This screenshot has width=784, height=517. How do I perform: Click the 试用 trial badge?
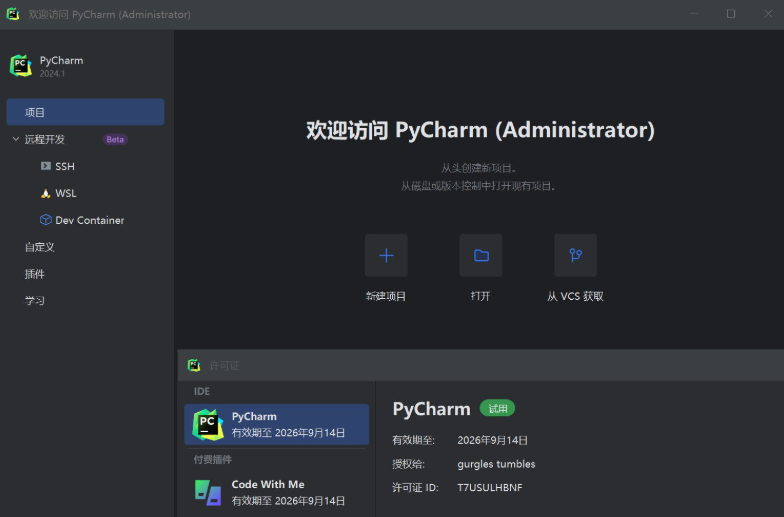point(497,408)
